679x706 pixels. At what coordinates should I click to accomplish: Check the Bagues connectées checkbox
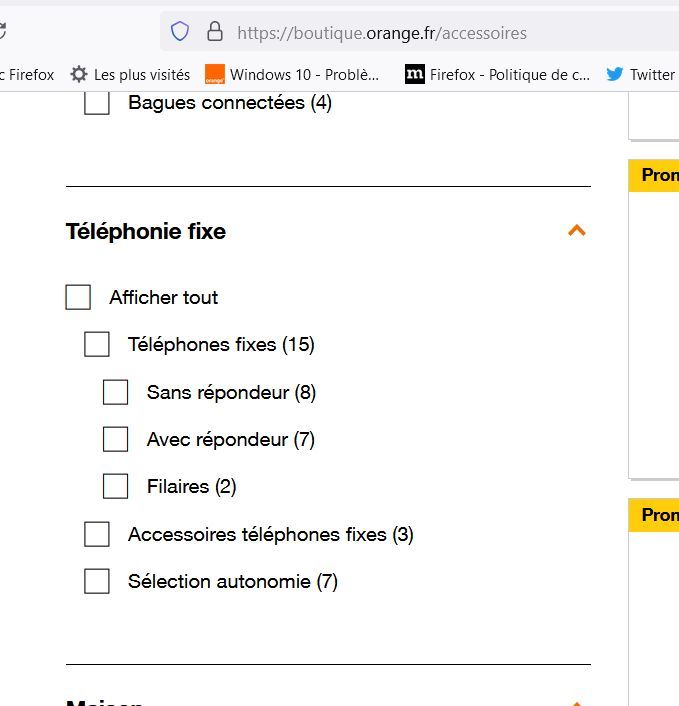tap(97, 102)
